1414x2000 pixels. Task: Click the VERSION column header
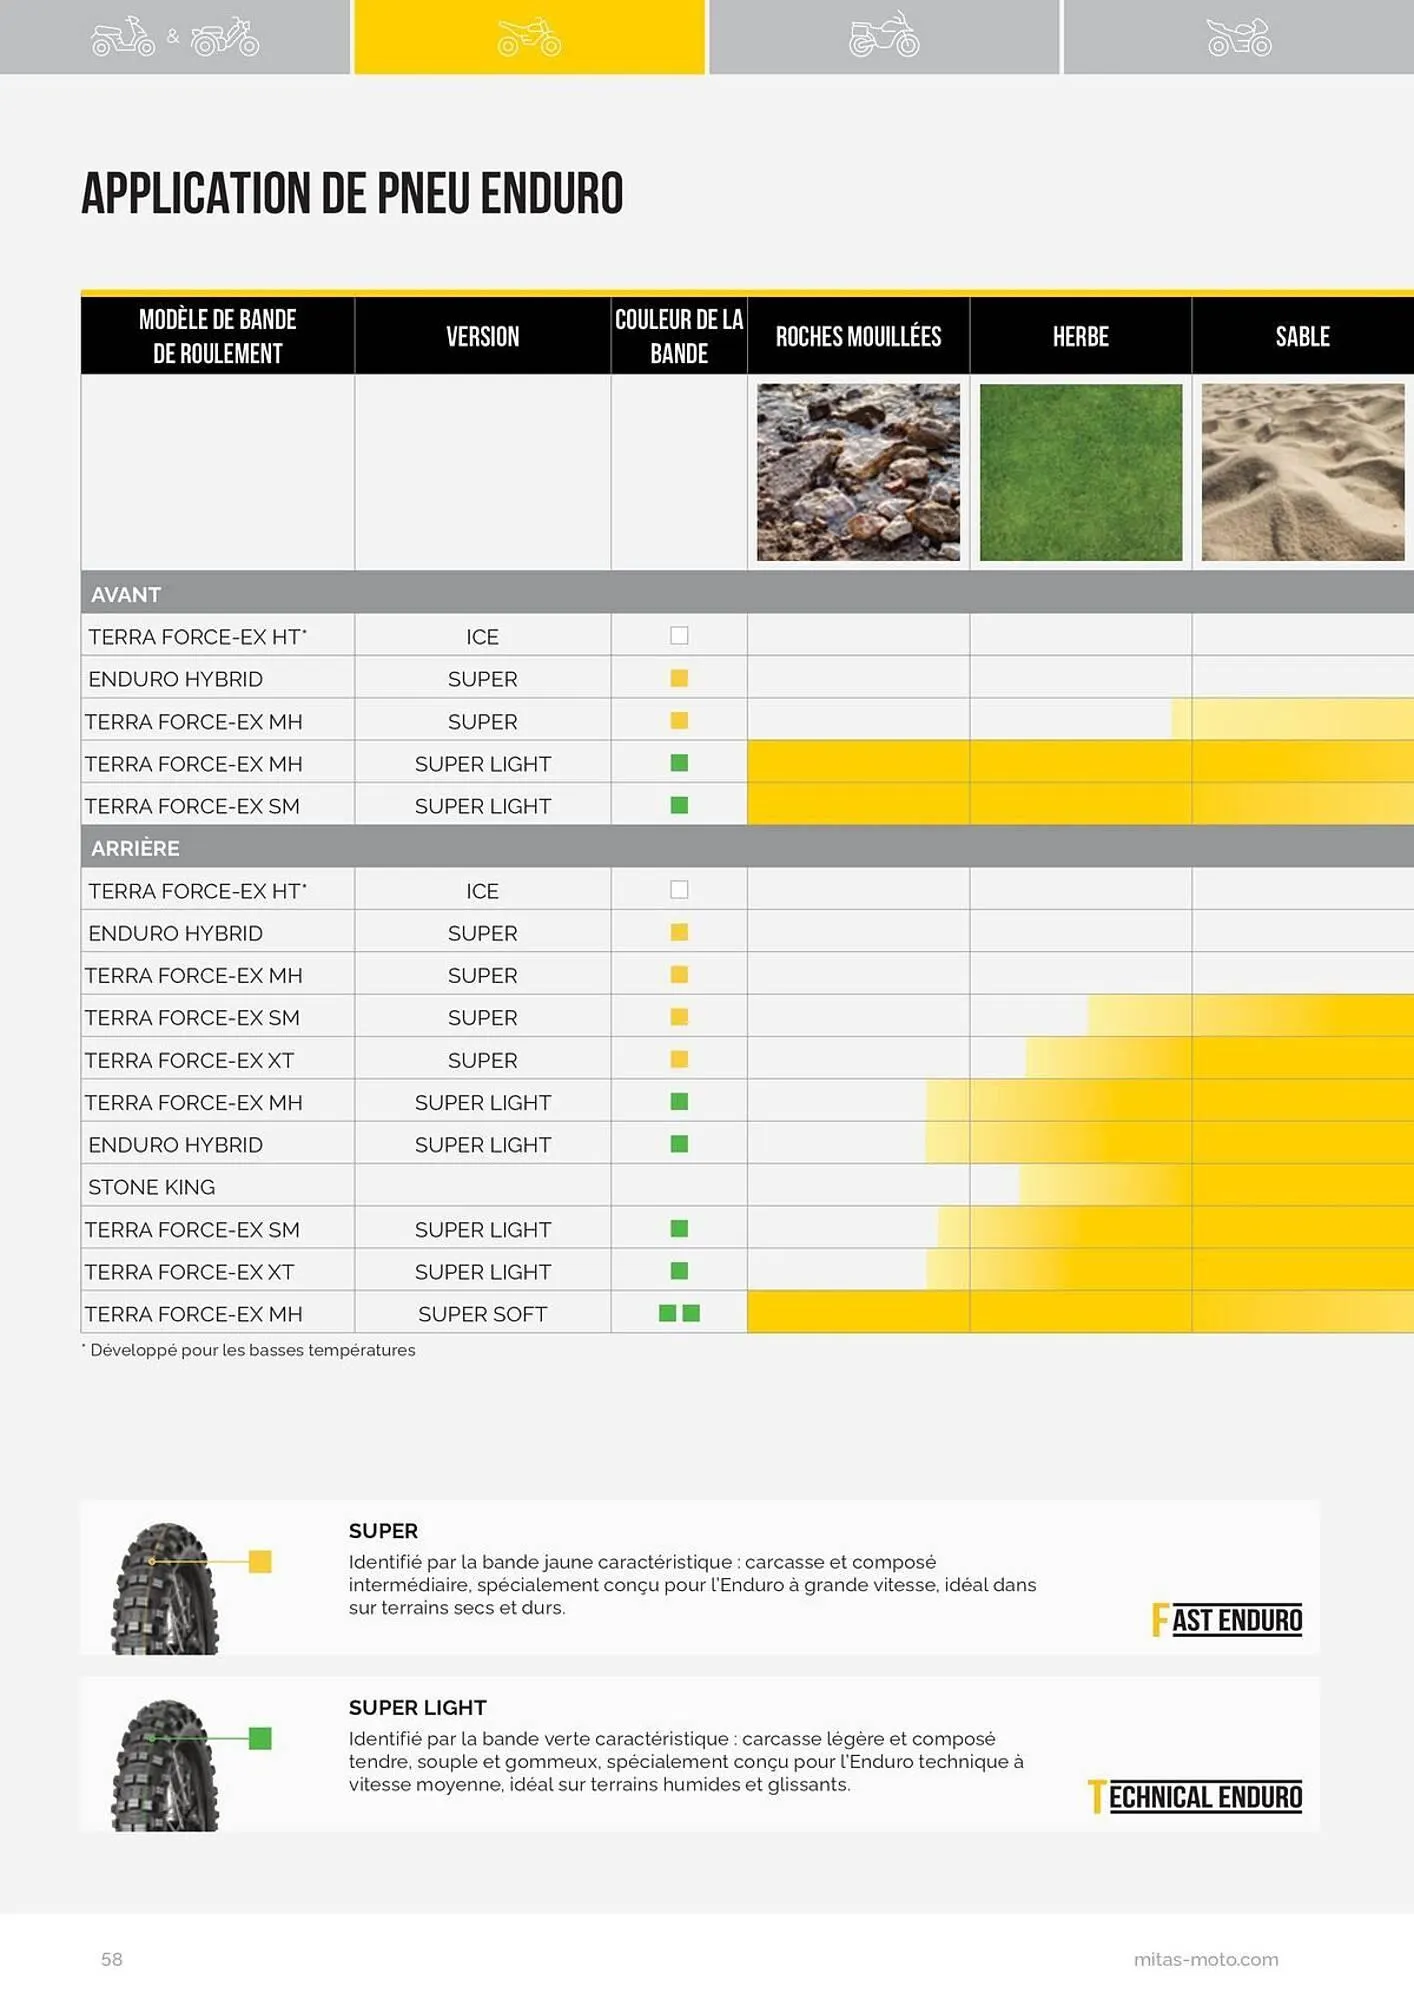pyautogui.click(x=482, y=336)
